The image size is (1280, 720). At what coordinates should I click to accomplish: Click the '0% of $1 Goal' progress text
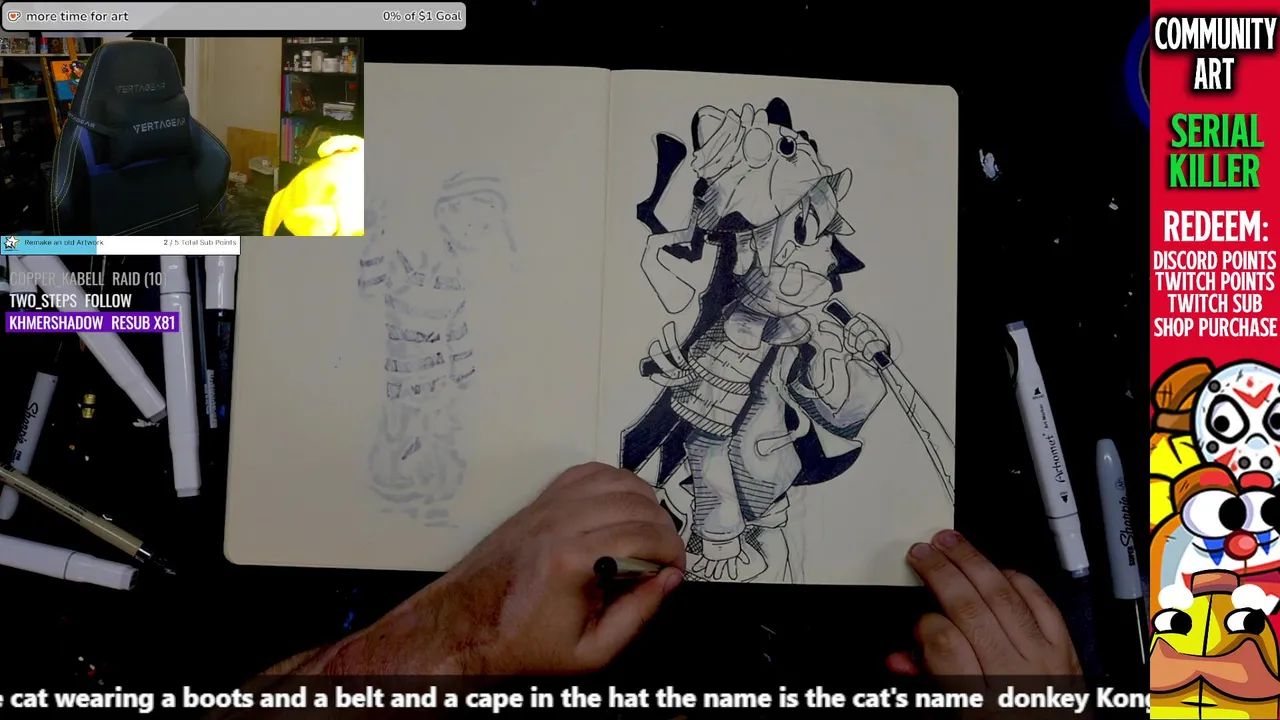(421, 16)
